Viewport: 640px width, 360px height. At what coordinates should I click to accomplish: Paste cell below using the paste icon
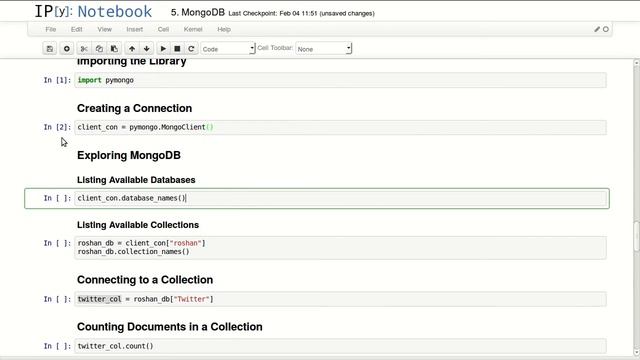114,49
